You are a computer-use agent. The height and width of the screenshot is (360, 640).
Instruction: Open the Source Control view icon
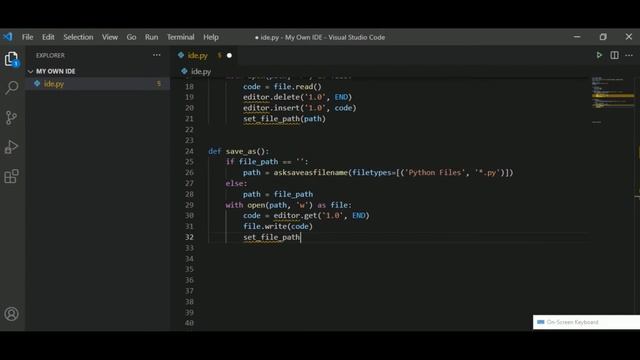click(x=11, y=117)
